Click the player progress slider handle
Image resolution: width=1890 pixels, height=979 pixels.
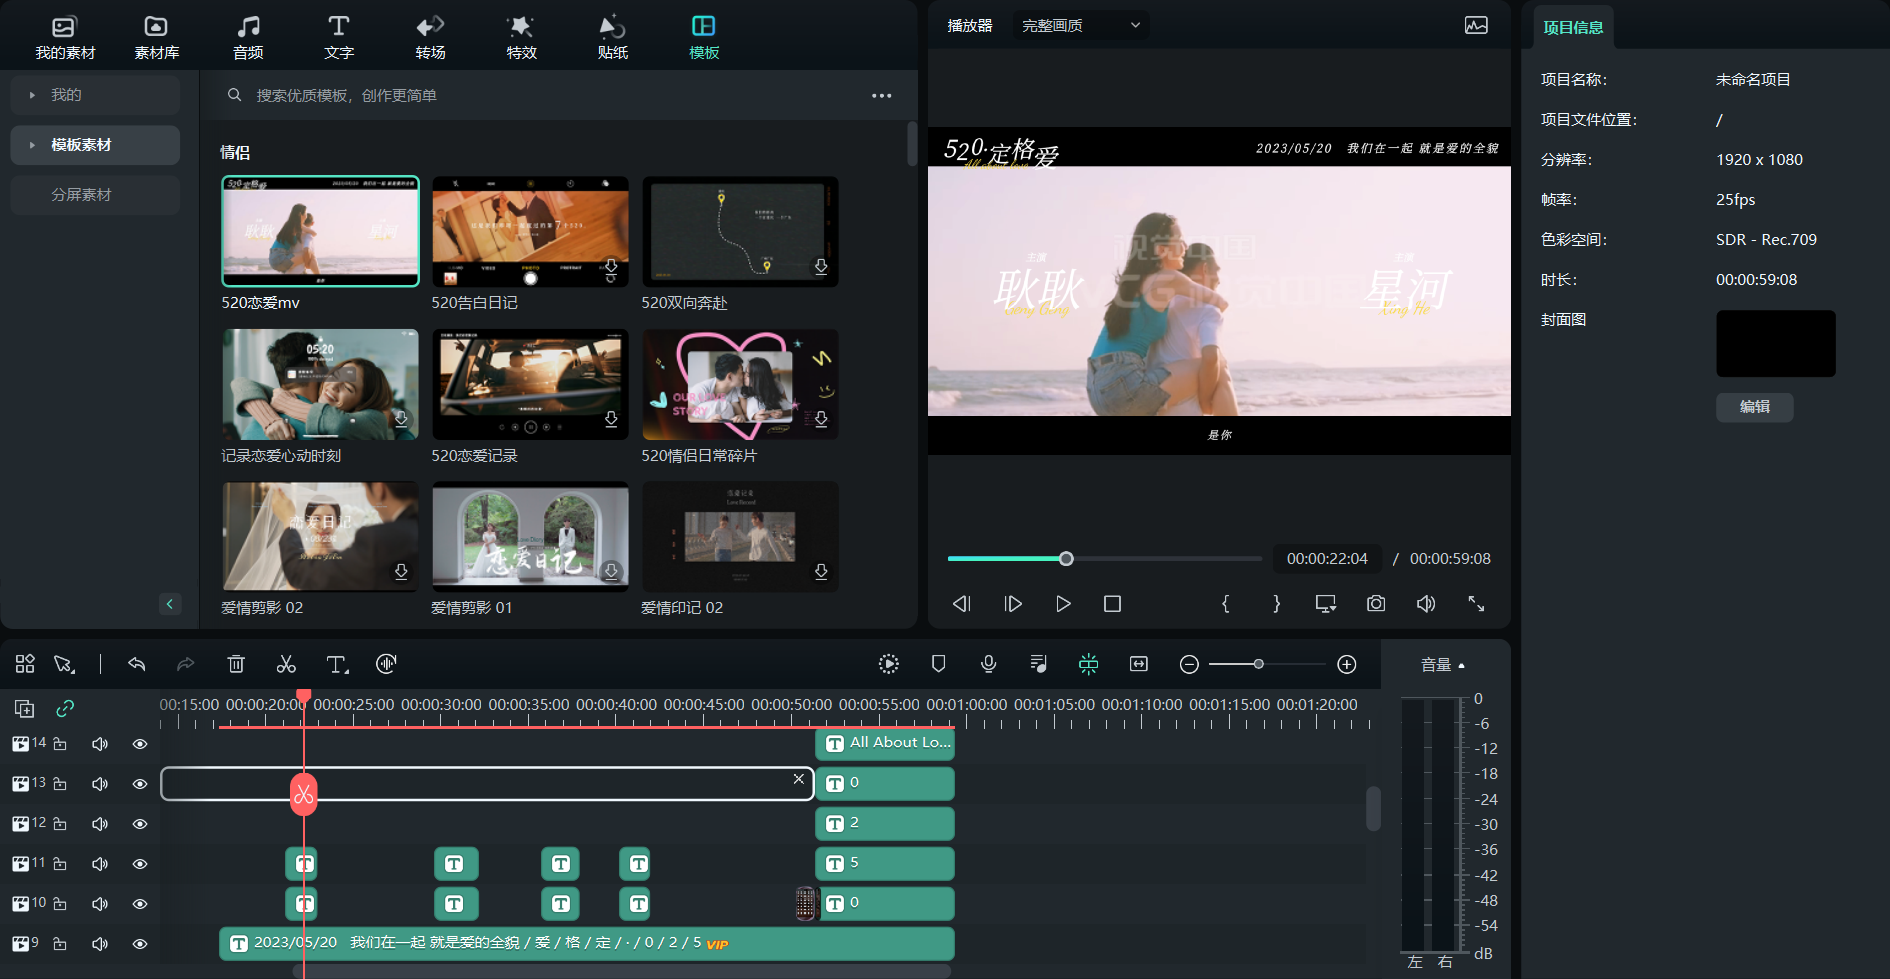(x=1066, y=559)
